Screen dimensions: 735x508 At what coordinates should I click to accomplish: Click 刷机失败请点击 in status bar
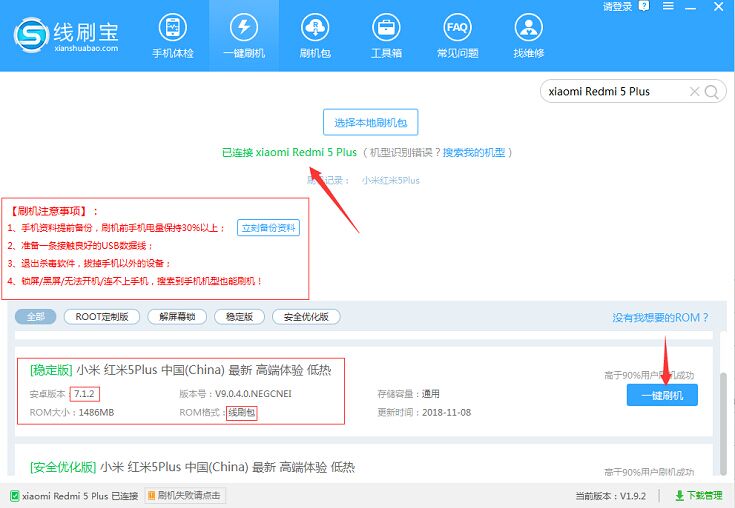[185, 496]
